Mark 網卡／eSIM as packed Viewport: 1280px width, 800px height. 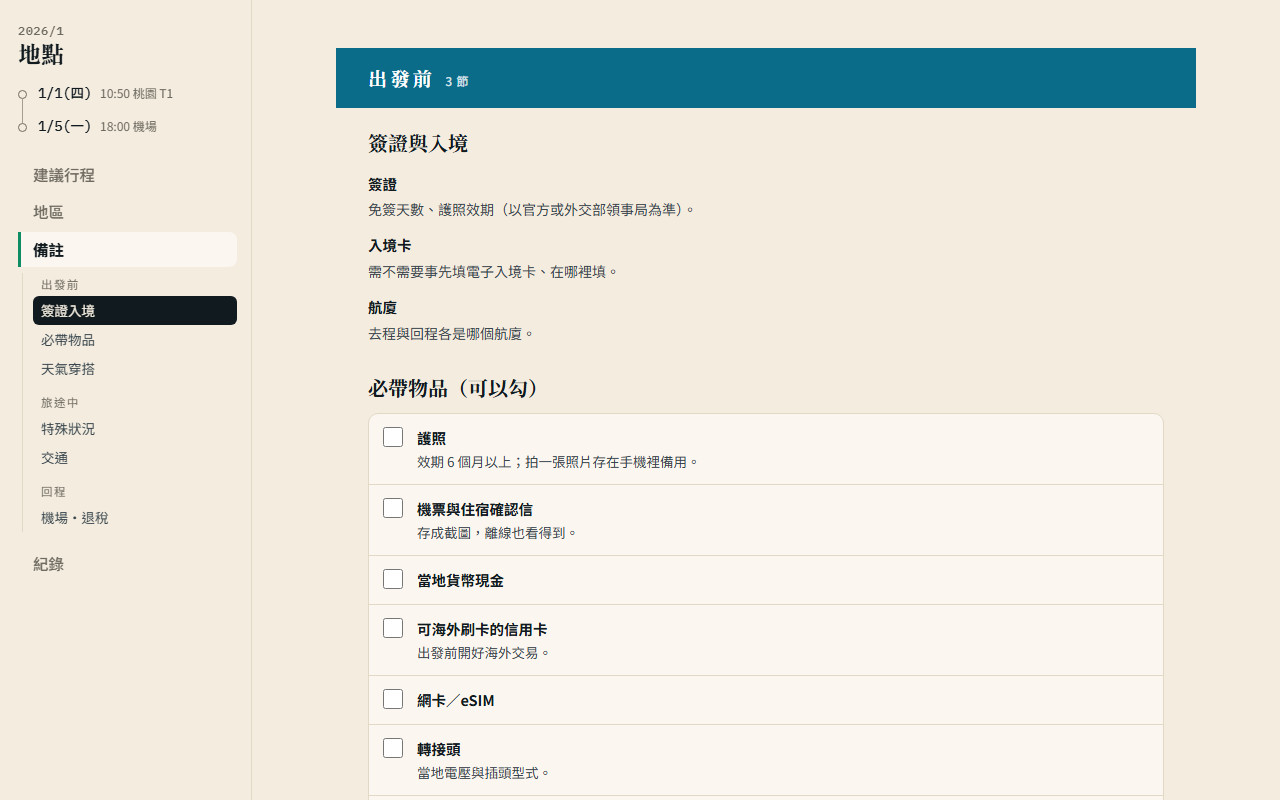point(393,699)
